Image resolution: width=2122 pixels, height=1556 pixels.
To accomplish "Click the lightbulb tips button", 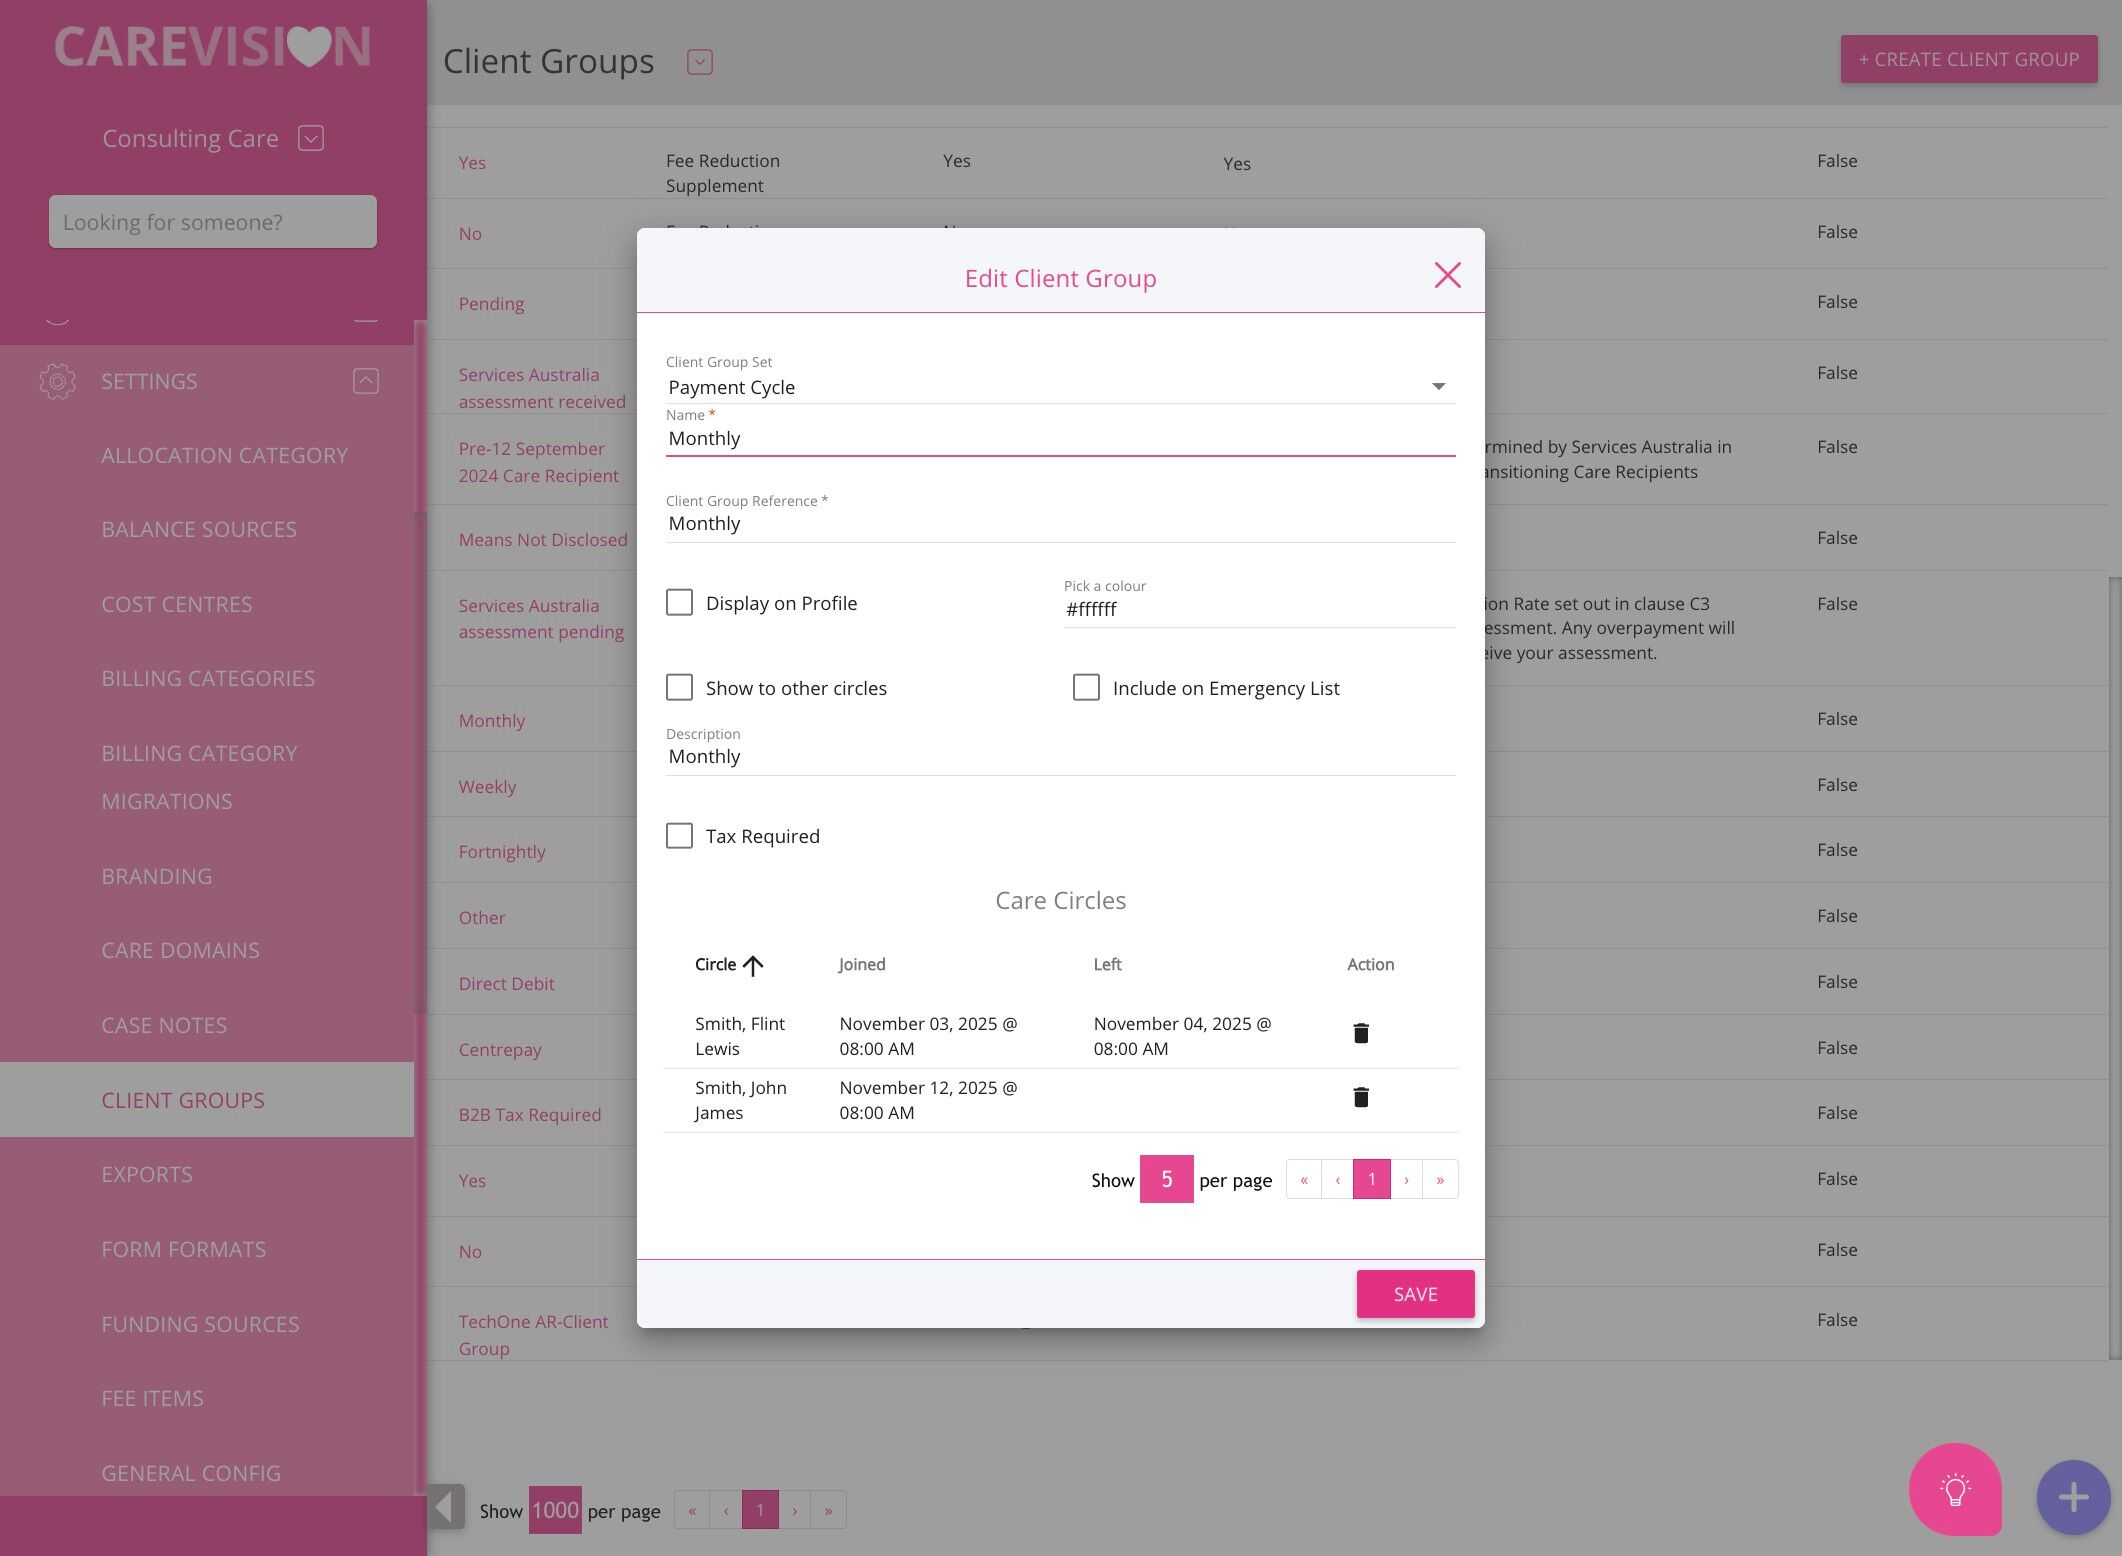I will 1954,1489.
